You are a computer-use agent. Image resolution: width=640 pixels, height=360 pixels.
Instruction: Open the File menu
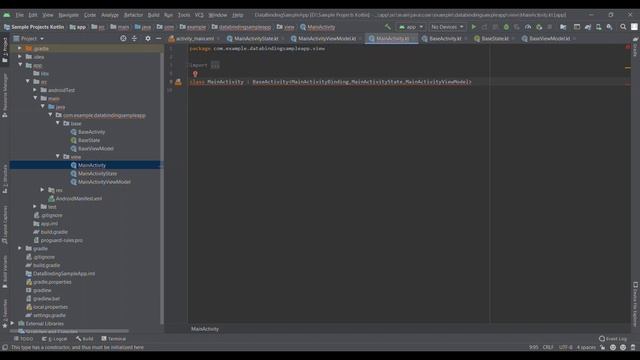tap(20, 15)
